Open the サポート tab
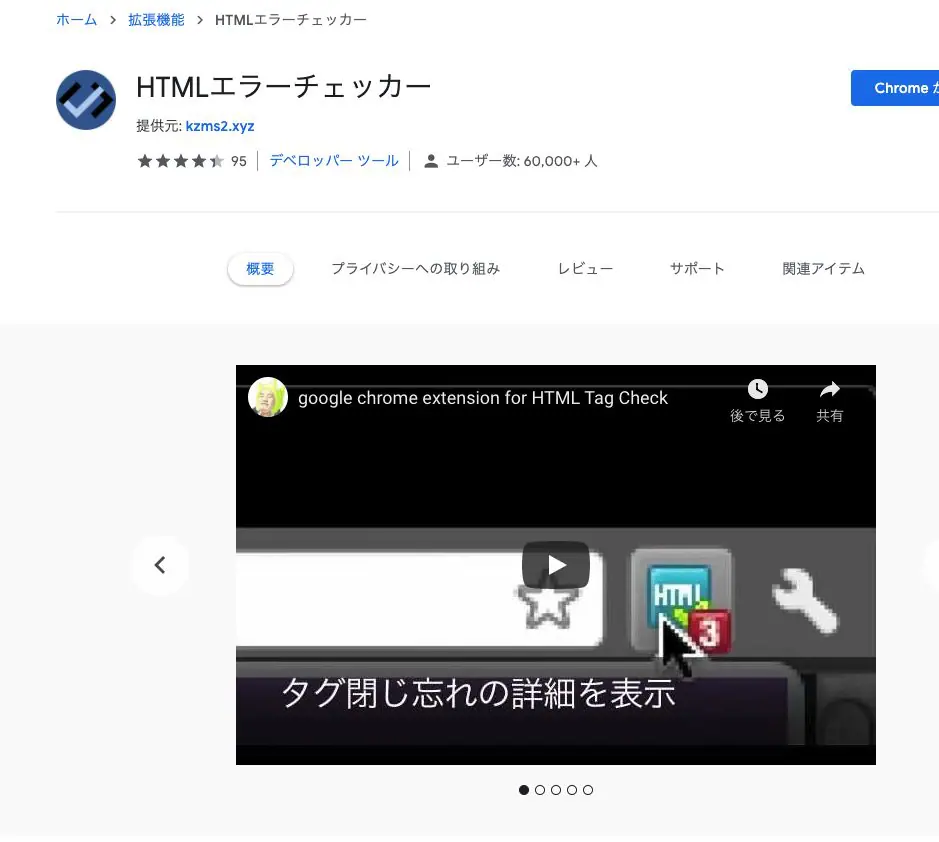The width and height of the screenshot is (939, 842). tap(697, 269)
